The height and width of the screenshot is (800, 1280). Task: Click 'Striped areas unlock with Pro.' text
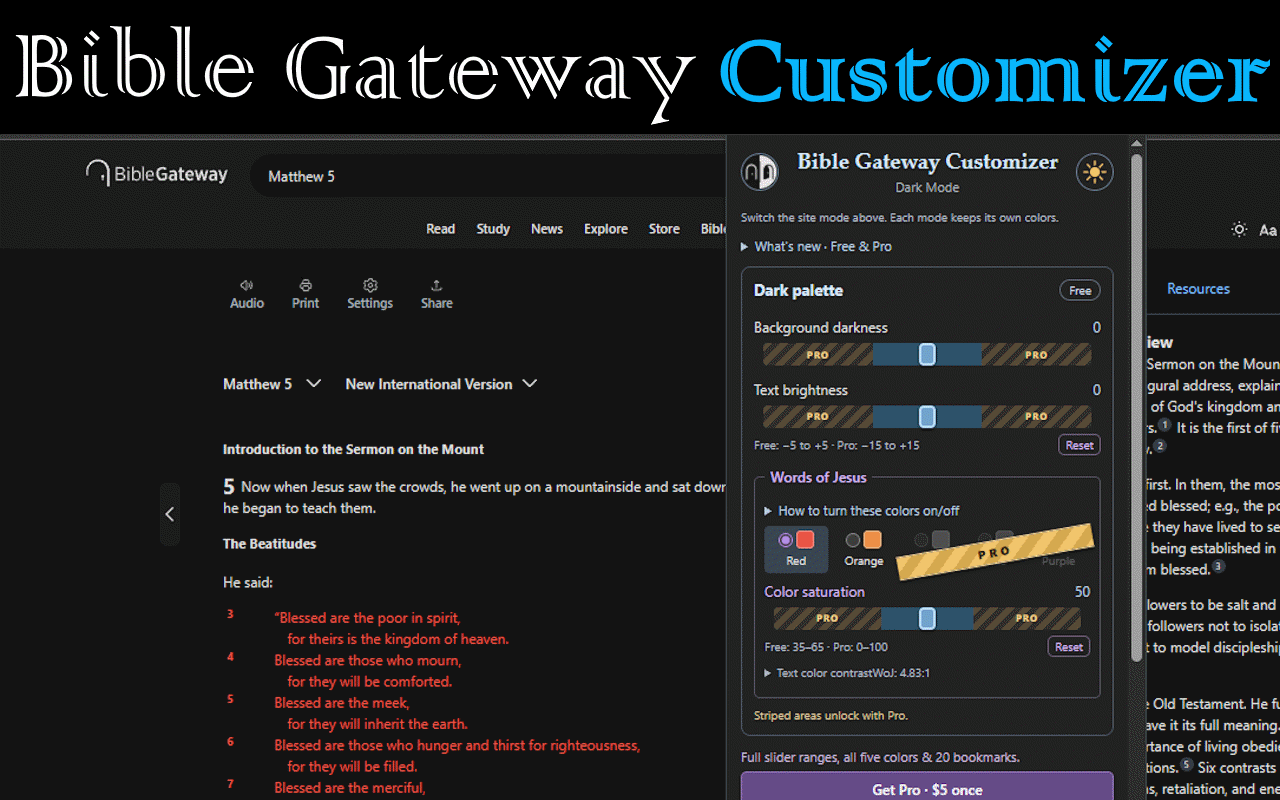coord(831,716)
